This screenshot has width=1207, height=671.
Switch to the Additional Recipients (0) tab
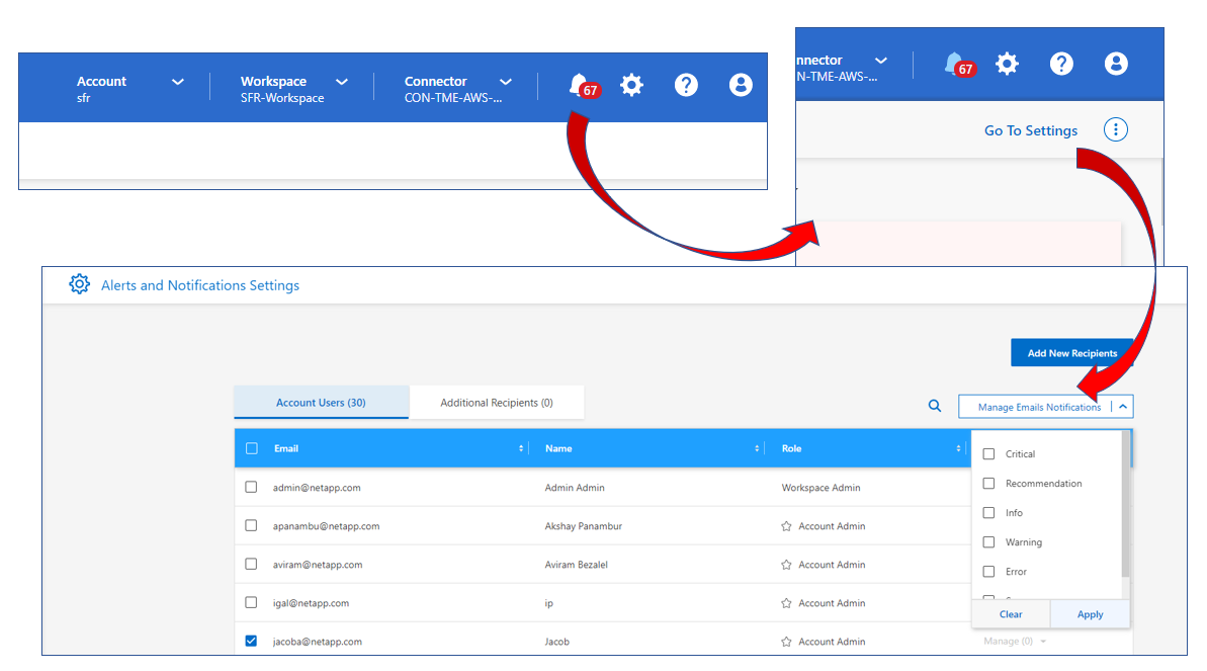tap(496, 403)
